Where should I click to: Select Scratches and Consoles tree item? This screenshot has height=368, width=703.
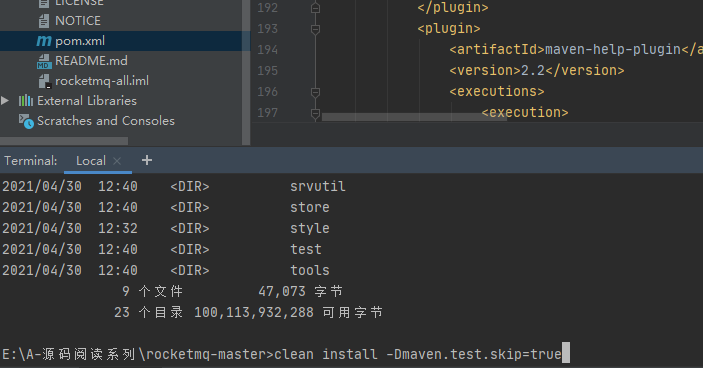[x=106, y=121]
